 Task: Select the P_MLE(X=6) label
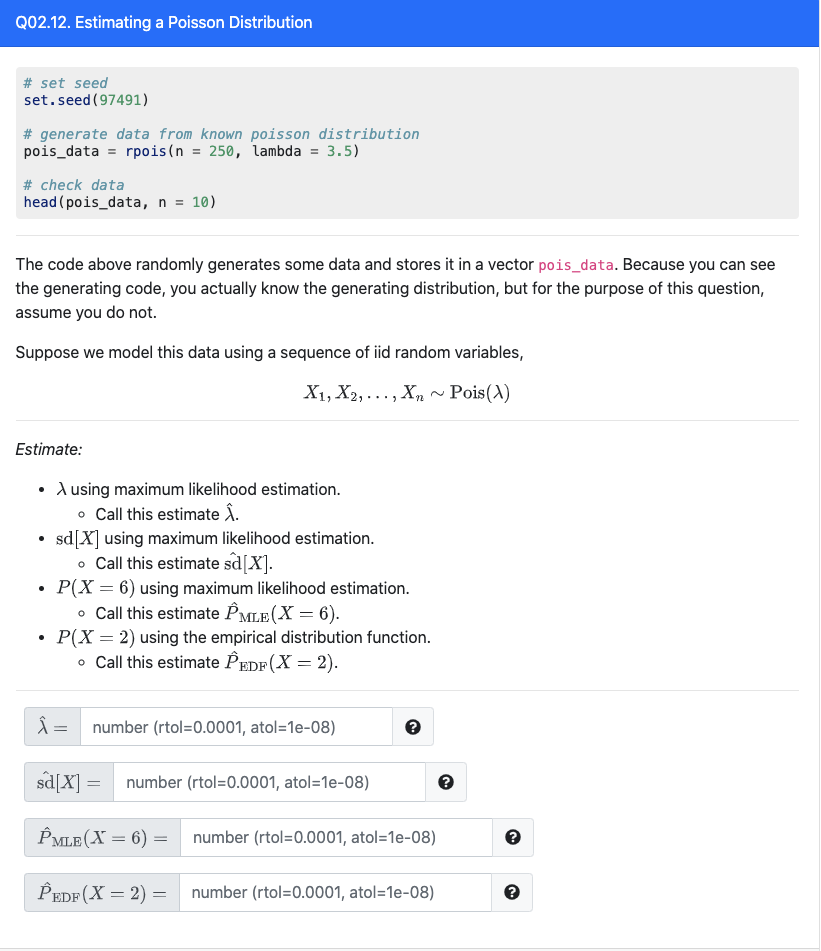point(100,837)
